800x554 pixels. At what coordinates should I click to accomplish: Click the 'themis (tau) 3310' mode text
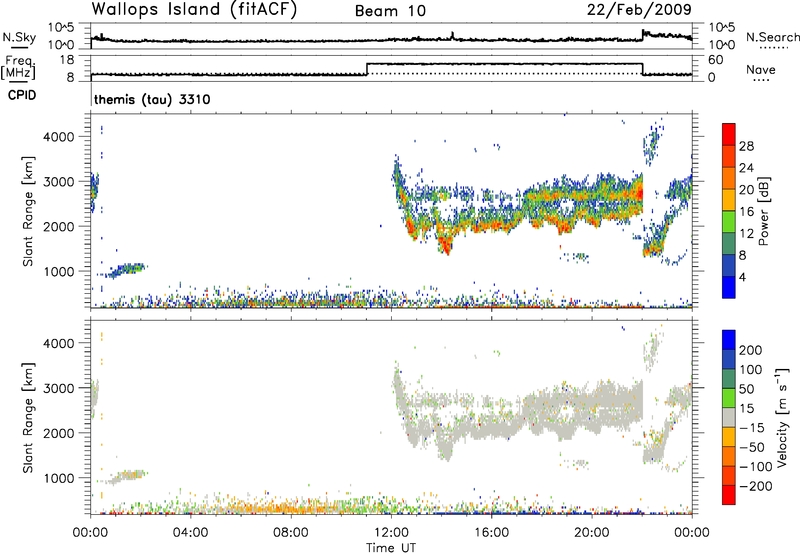[152, 99]
